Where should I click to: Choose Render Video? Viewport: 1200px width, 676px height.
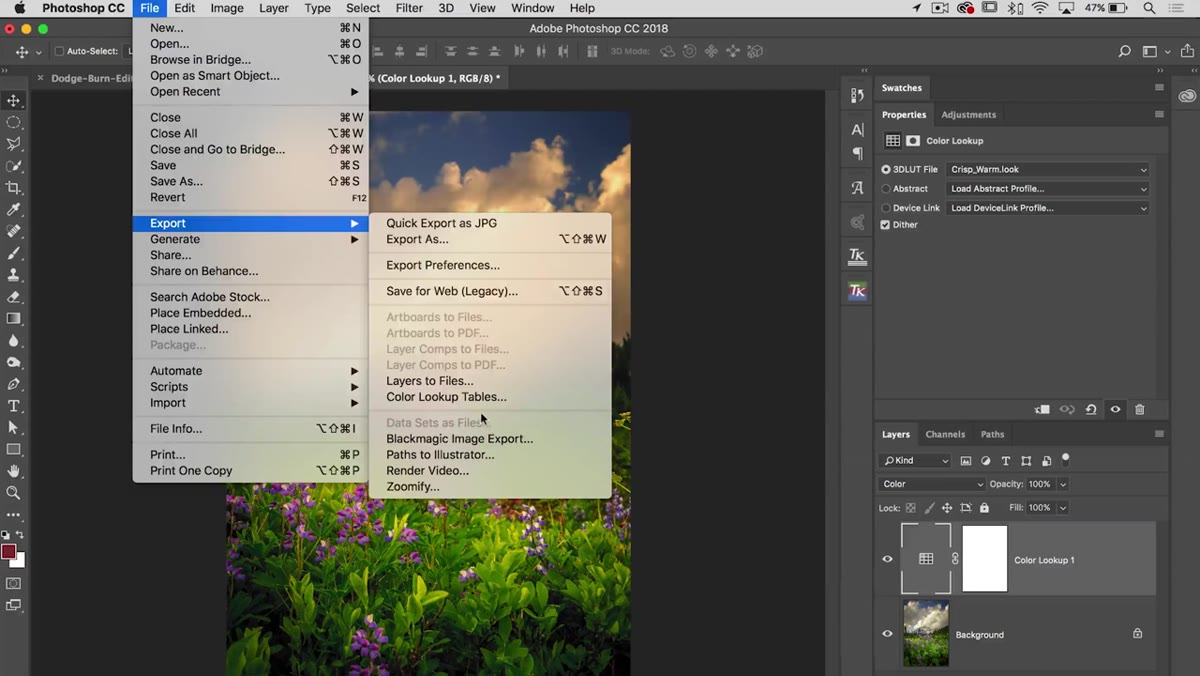tap(427, 471)
